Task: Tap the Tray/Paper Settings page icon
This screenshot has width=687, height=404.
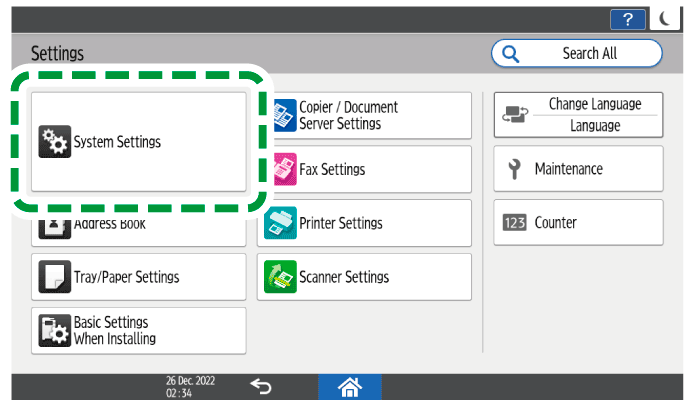Action: [54, 277]
